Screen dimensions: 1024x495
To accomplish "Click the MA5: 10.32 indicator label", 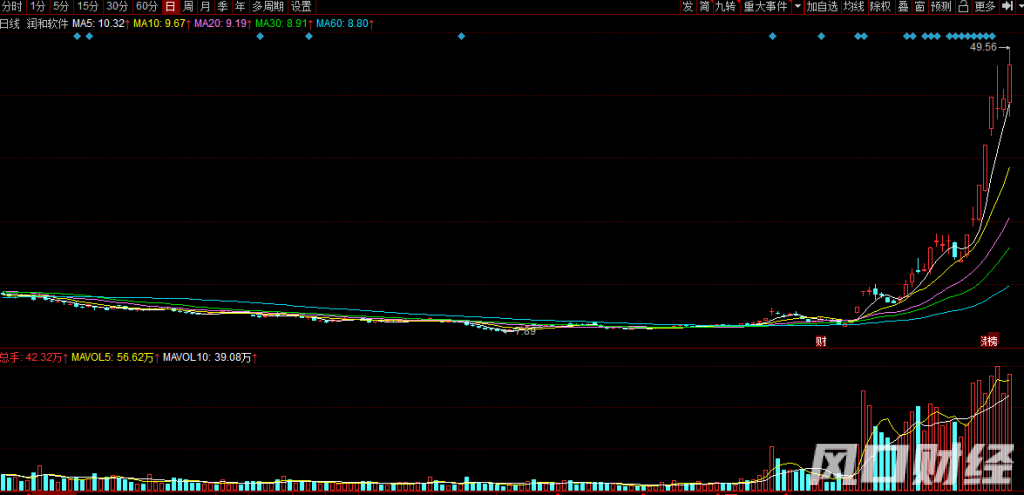I will pos(101,24).
